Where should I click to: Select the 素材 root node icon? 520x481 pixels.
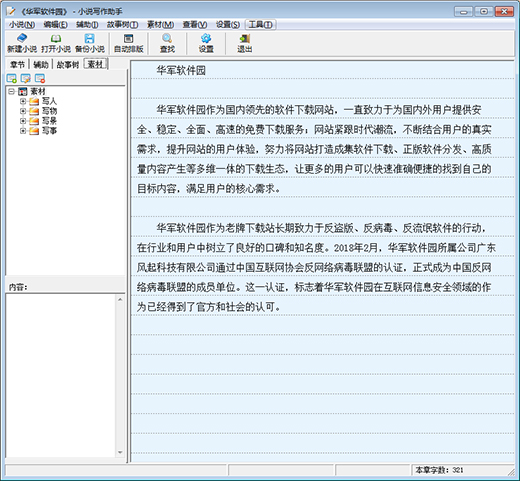(23, 91)
